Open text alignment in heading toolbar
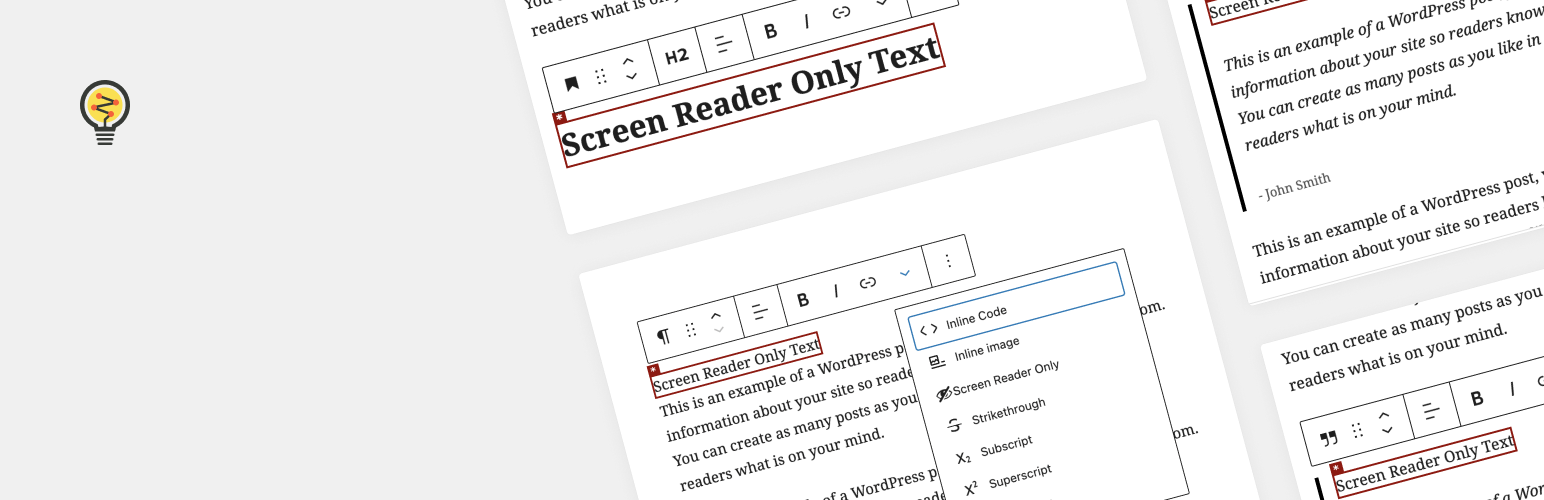The width and height of the screenshot is (1544, 500). (723, 44)
